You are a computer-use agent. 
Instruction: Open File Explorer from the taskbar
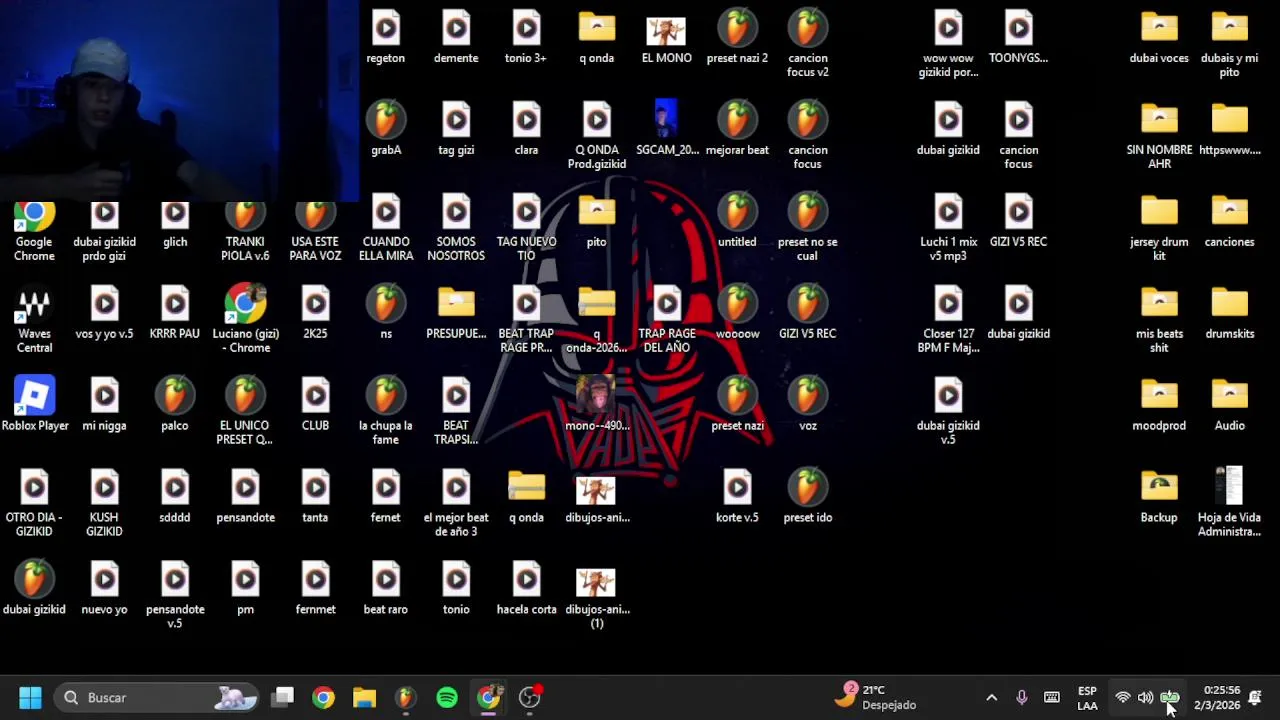pos(364,697)
